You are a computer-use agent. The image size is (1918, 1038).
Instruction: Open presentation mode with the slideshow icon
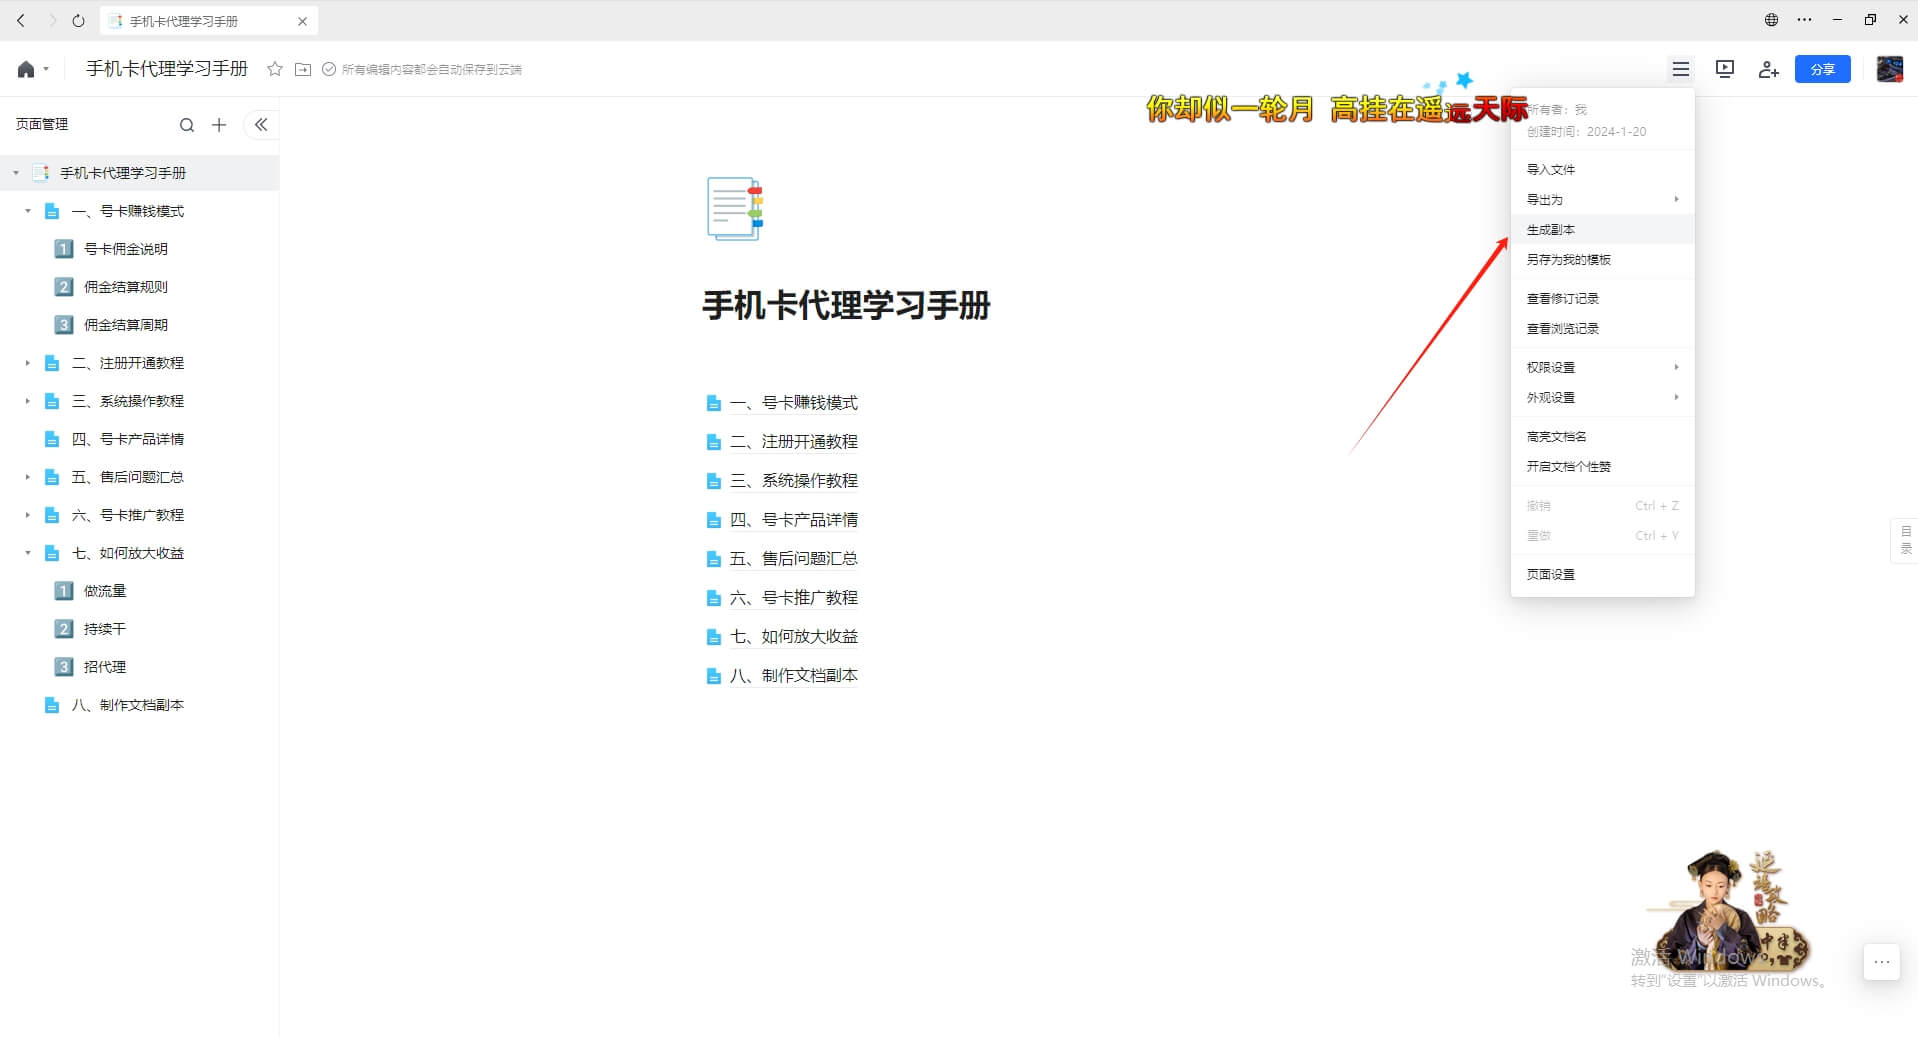click(1724, 69)
